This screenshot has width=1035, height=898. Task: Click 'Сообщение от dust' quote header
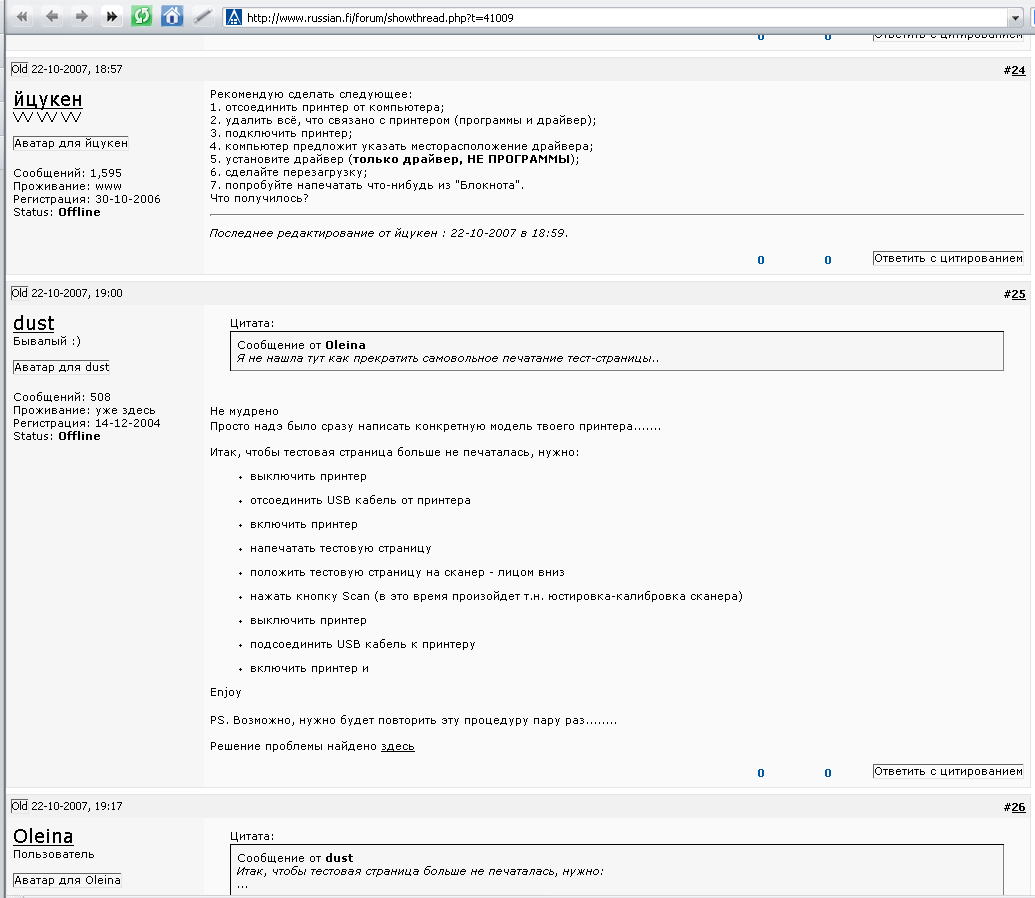[295, 858]
